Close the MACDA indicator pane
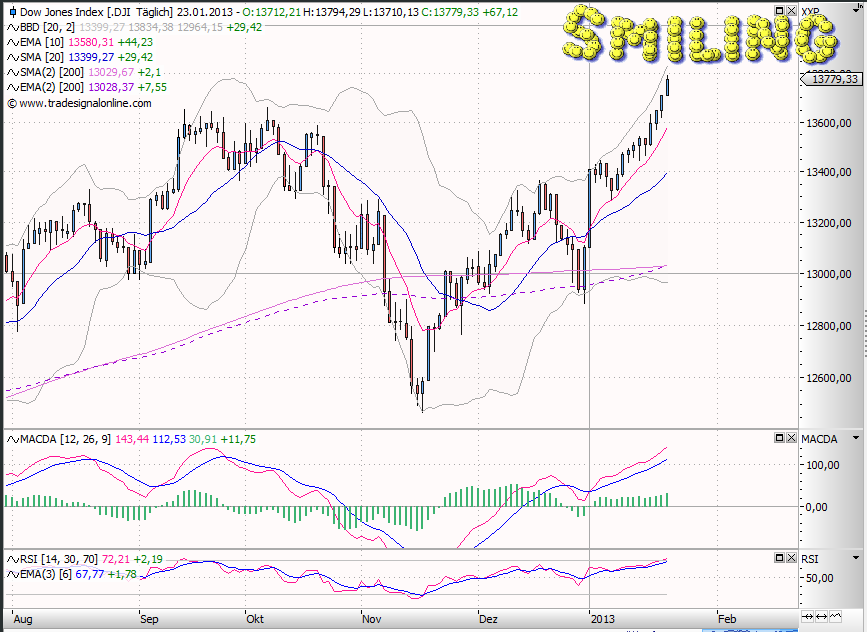The image size is (867, 632). [790, 438]
